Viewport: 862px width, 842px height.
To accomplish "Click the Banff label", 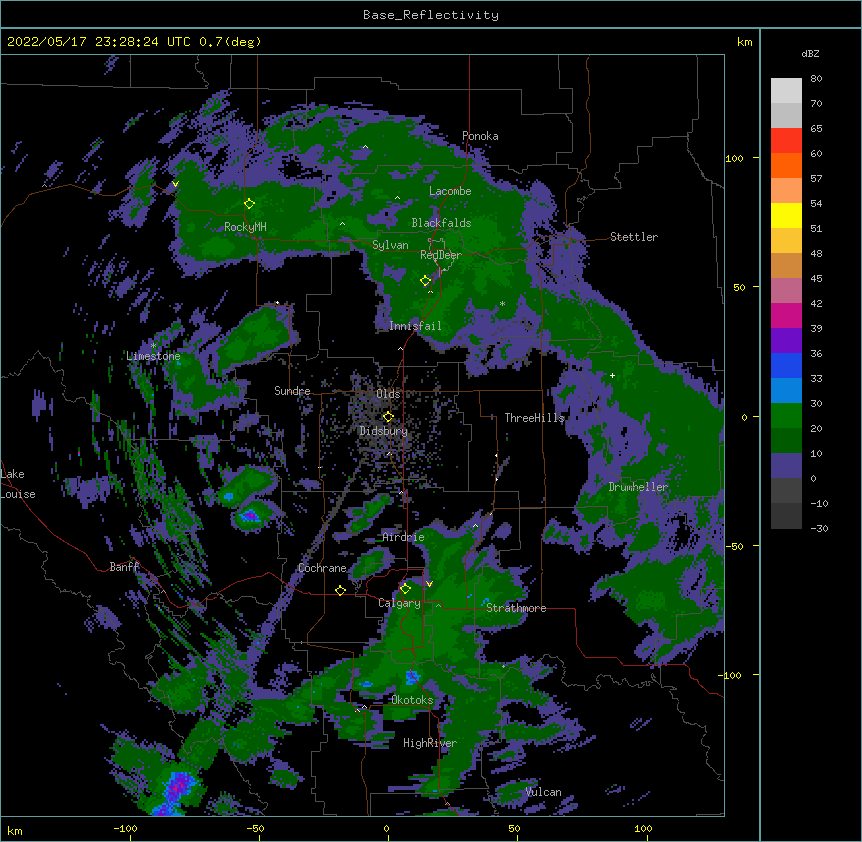I will pyautogui.click(x=124, y=567).
